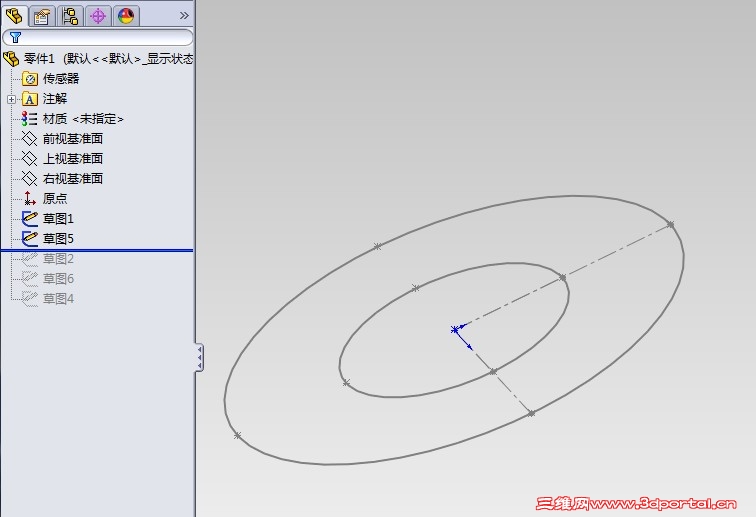Select the 零件1 root part node

click(108, 59)
